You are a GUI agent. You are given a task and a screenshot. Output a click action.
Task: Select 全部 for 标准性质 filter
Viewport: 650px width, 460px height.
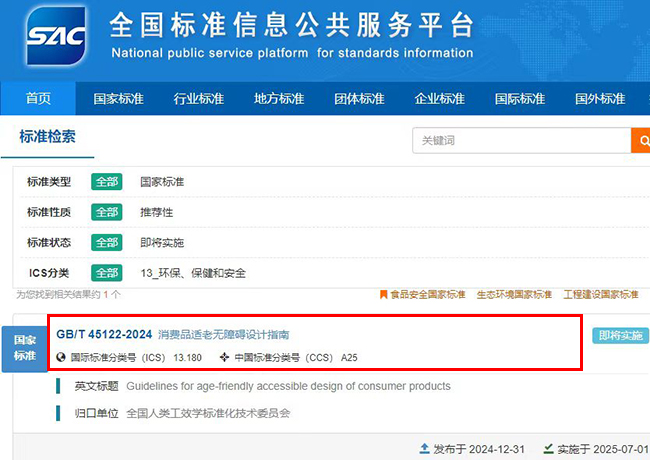coord(107,212)
